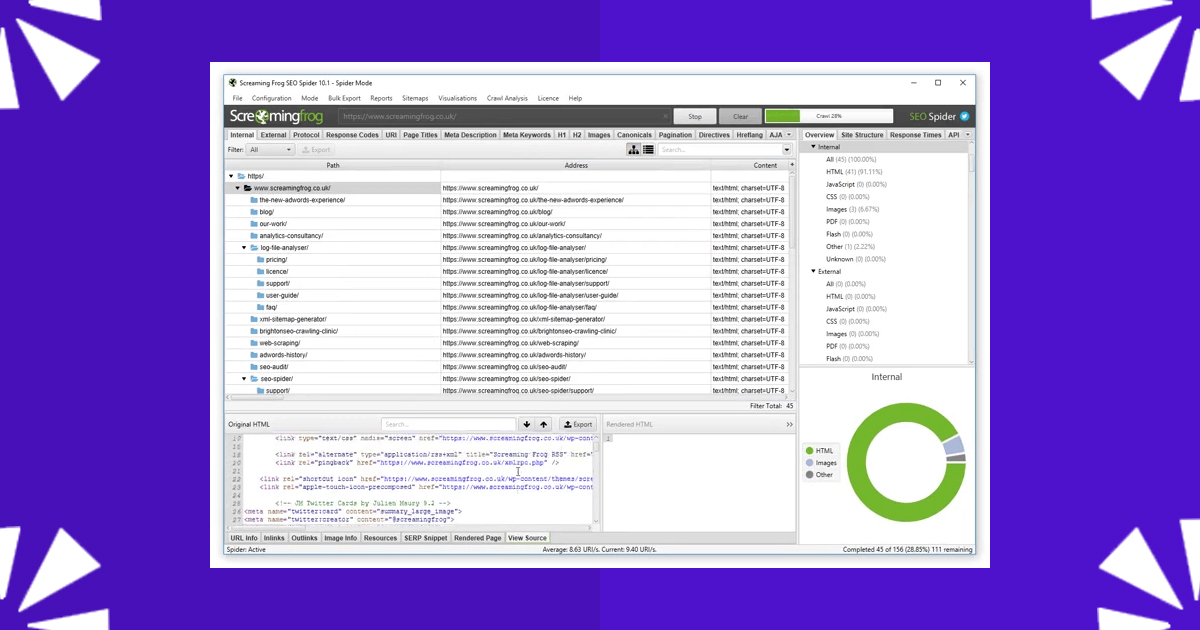Screen dimensions: 1200x630
Task: Switch to the Response Codes tab
Action: (x=352, y=135)
